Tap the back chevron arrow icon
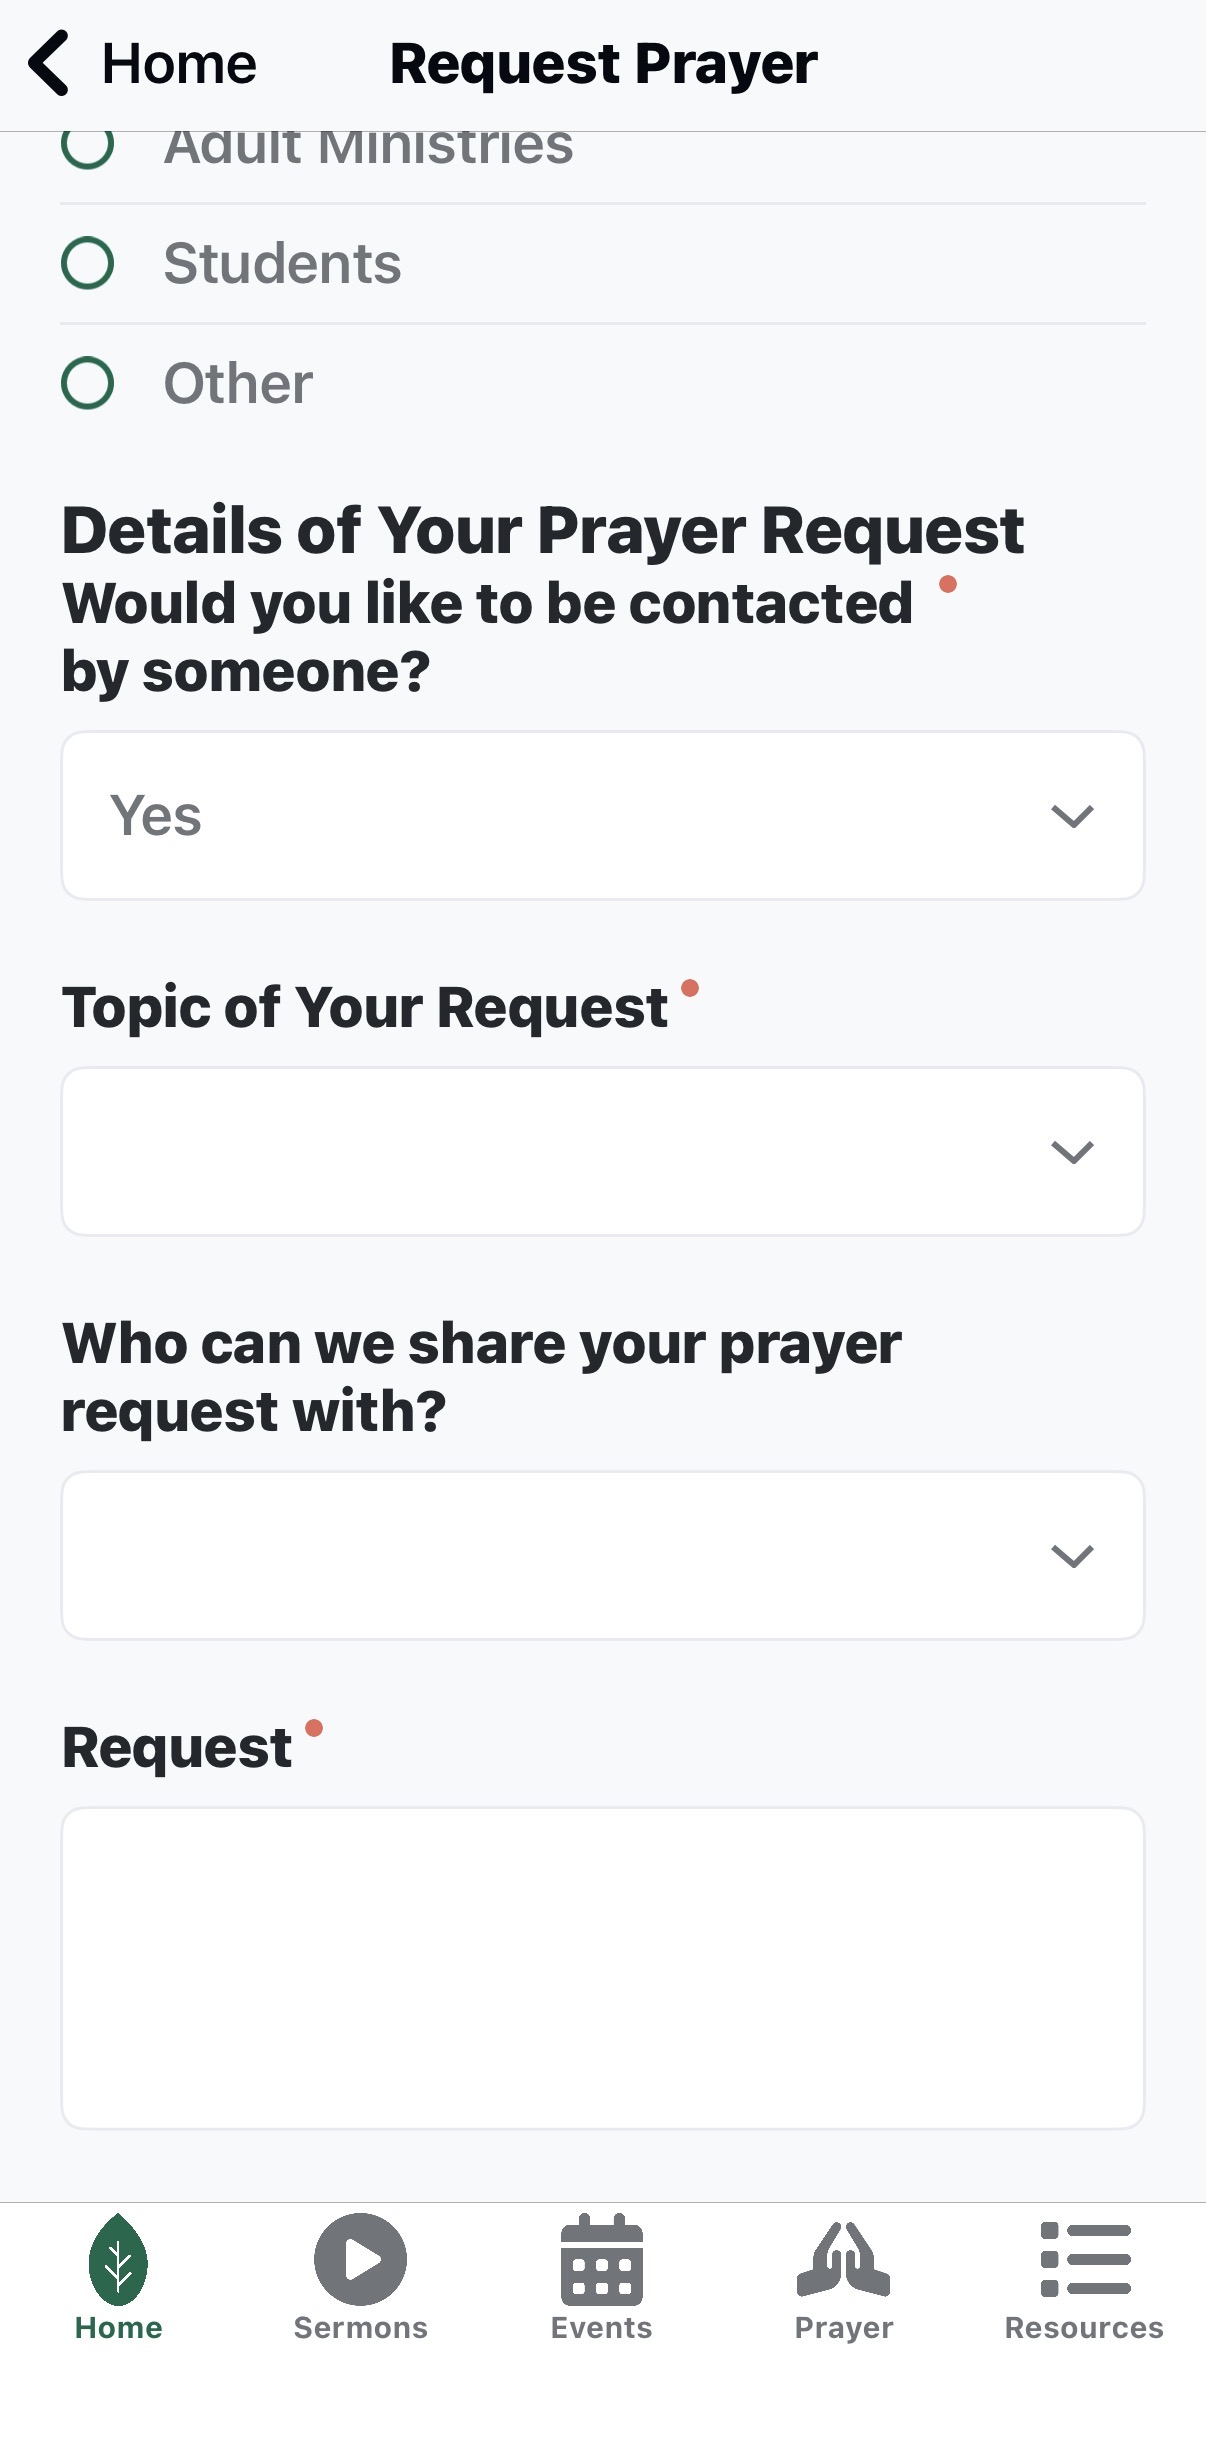1206x2452 pixels. tap(48, 63)
